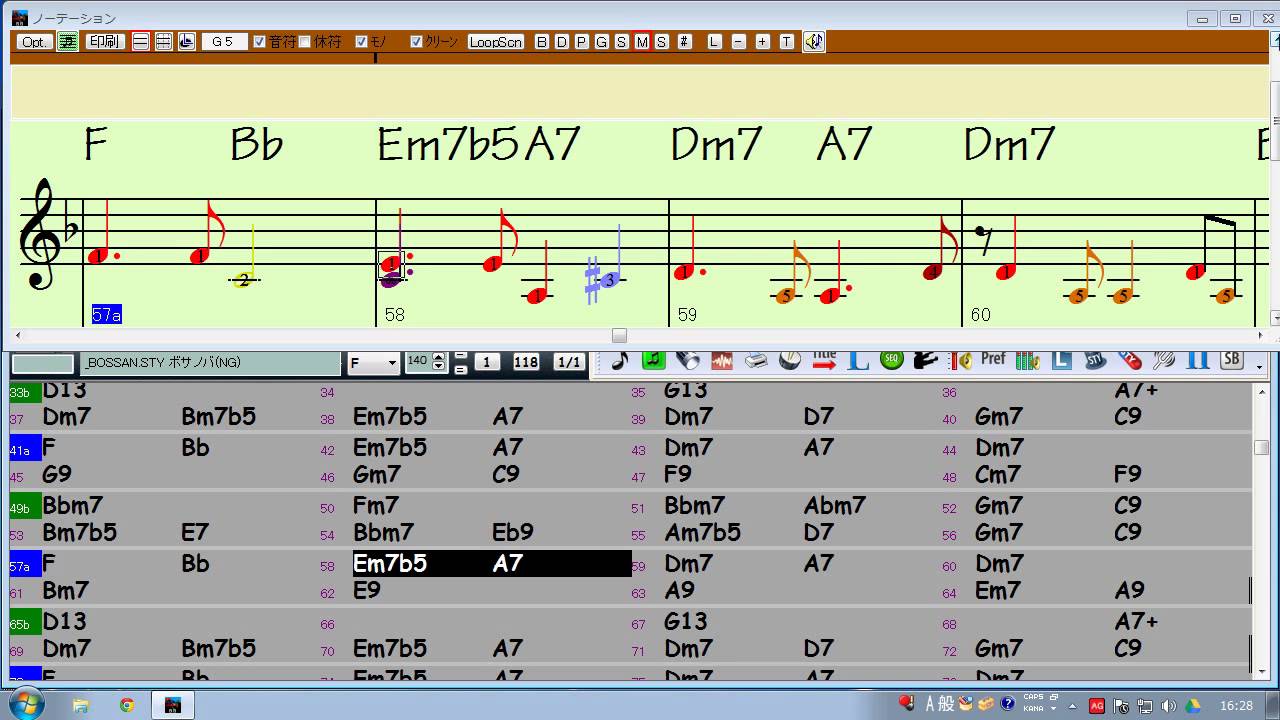The width and height of the screenshot is (1280, 720).
Task: Open the Opt. notation options
Action: 34,42
